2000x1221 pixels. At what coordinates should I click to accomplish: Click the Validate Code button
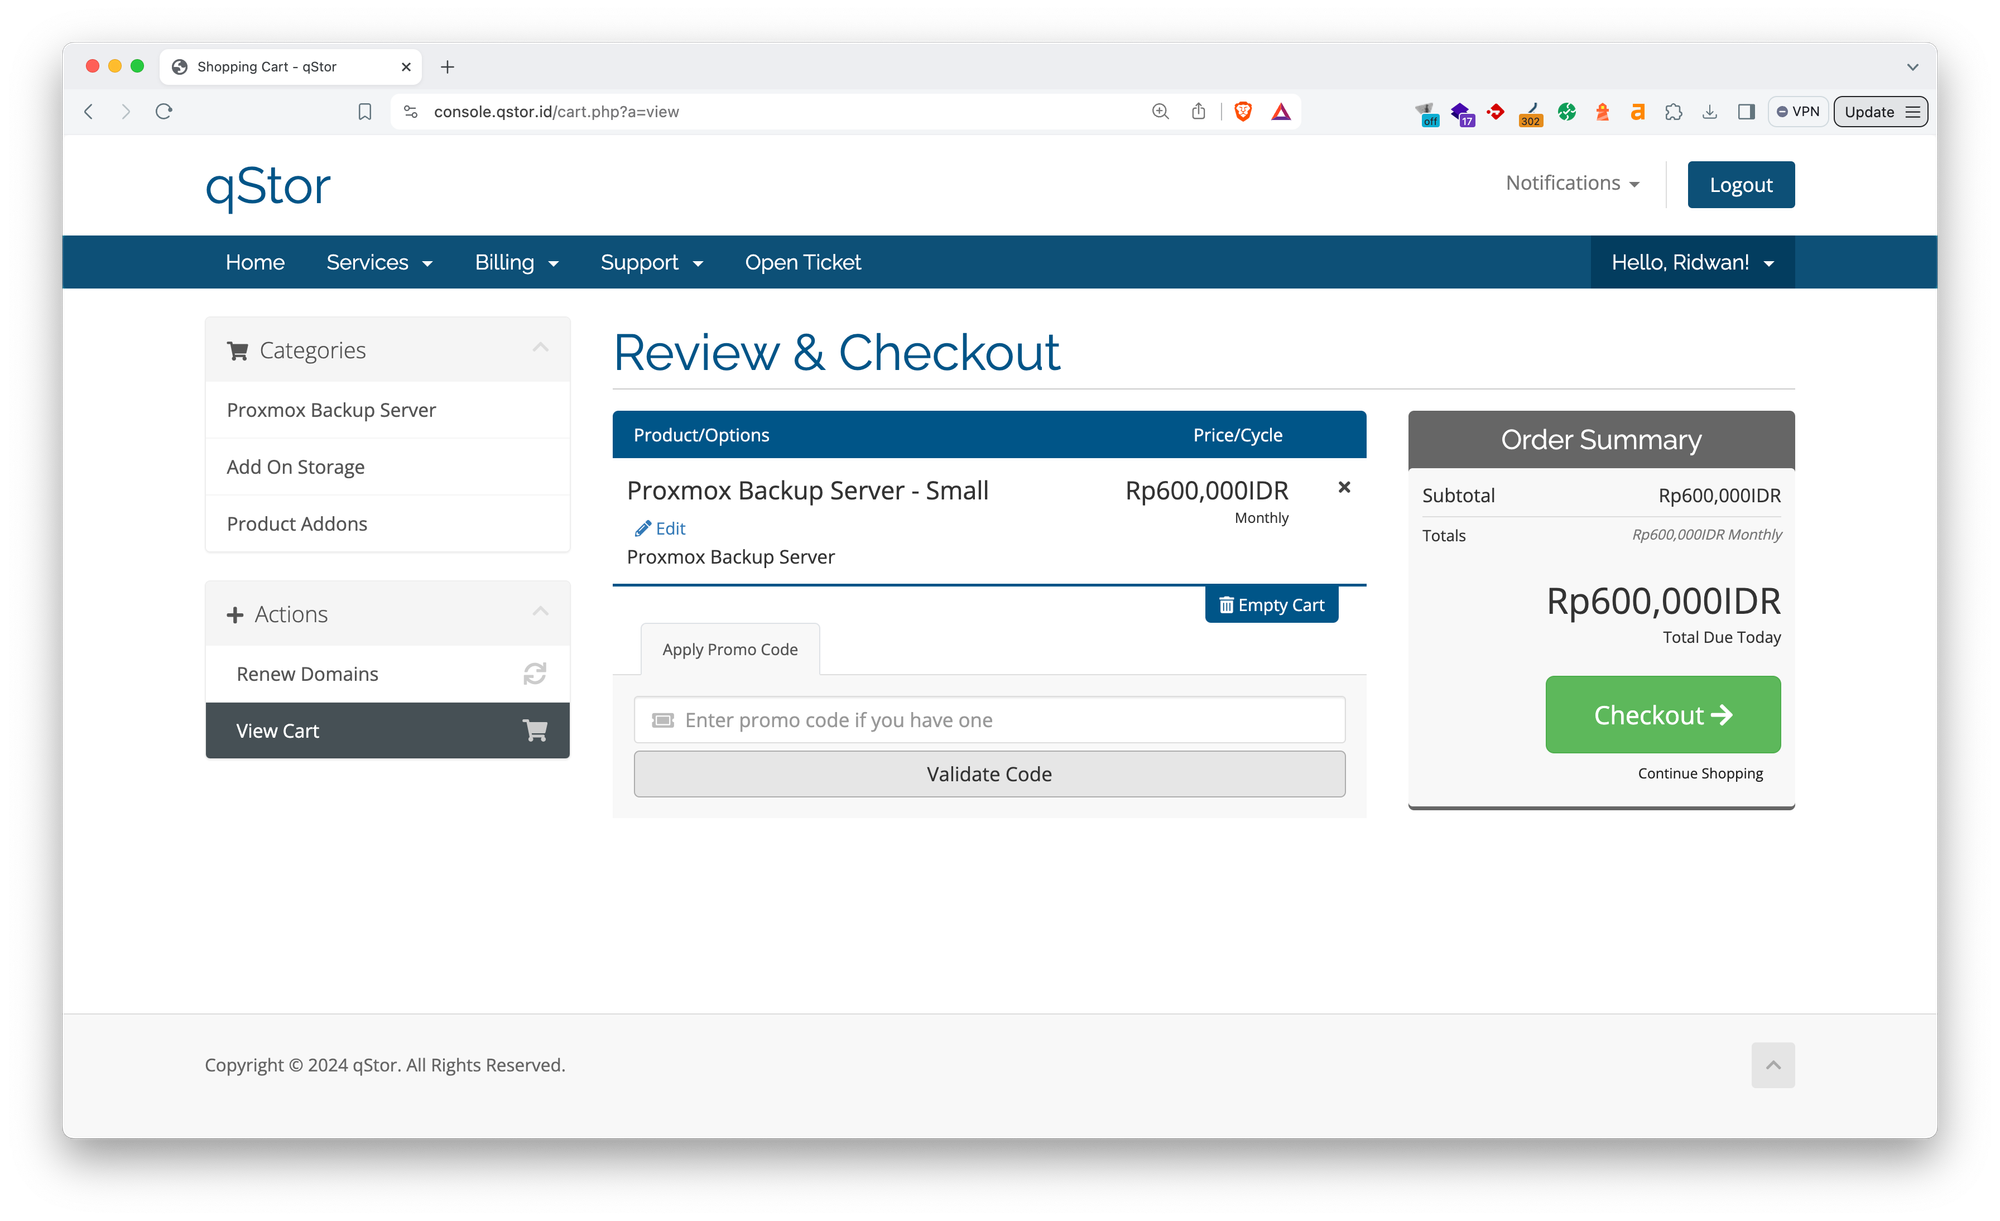[989, 774]
